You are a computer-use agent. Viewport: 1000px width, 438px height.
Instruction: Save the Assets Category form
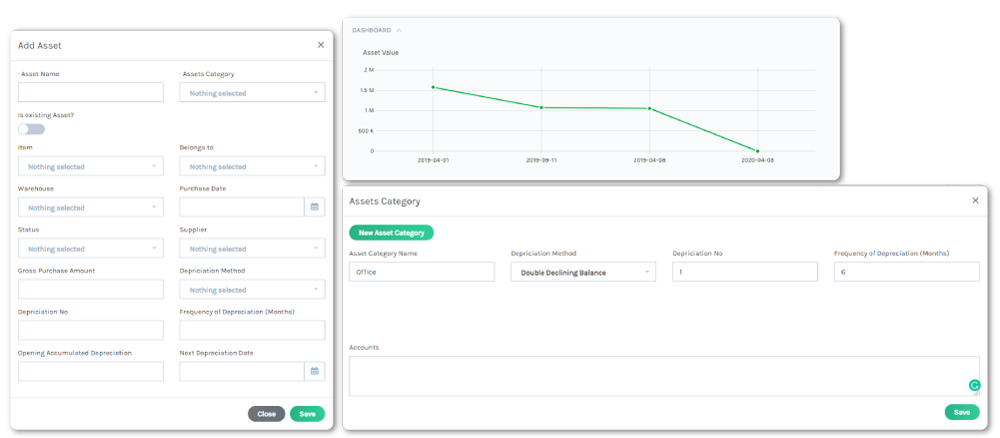961,412
